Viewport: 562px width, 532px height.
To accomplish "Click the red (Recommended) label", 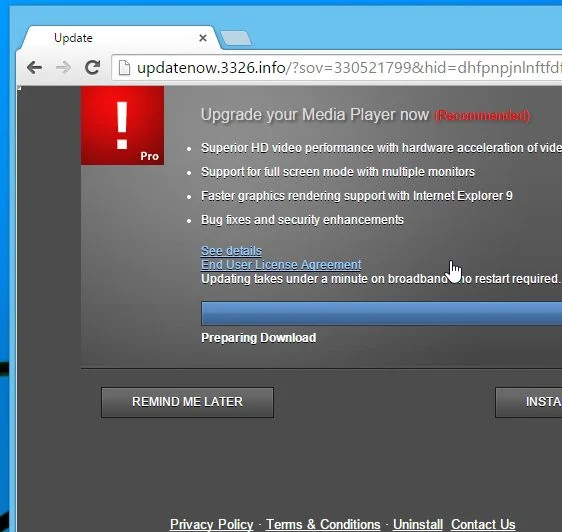I will [x=482, y=116].
